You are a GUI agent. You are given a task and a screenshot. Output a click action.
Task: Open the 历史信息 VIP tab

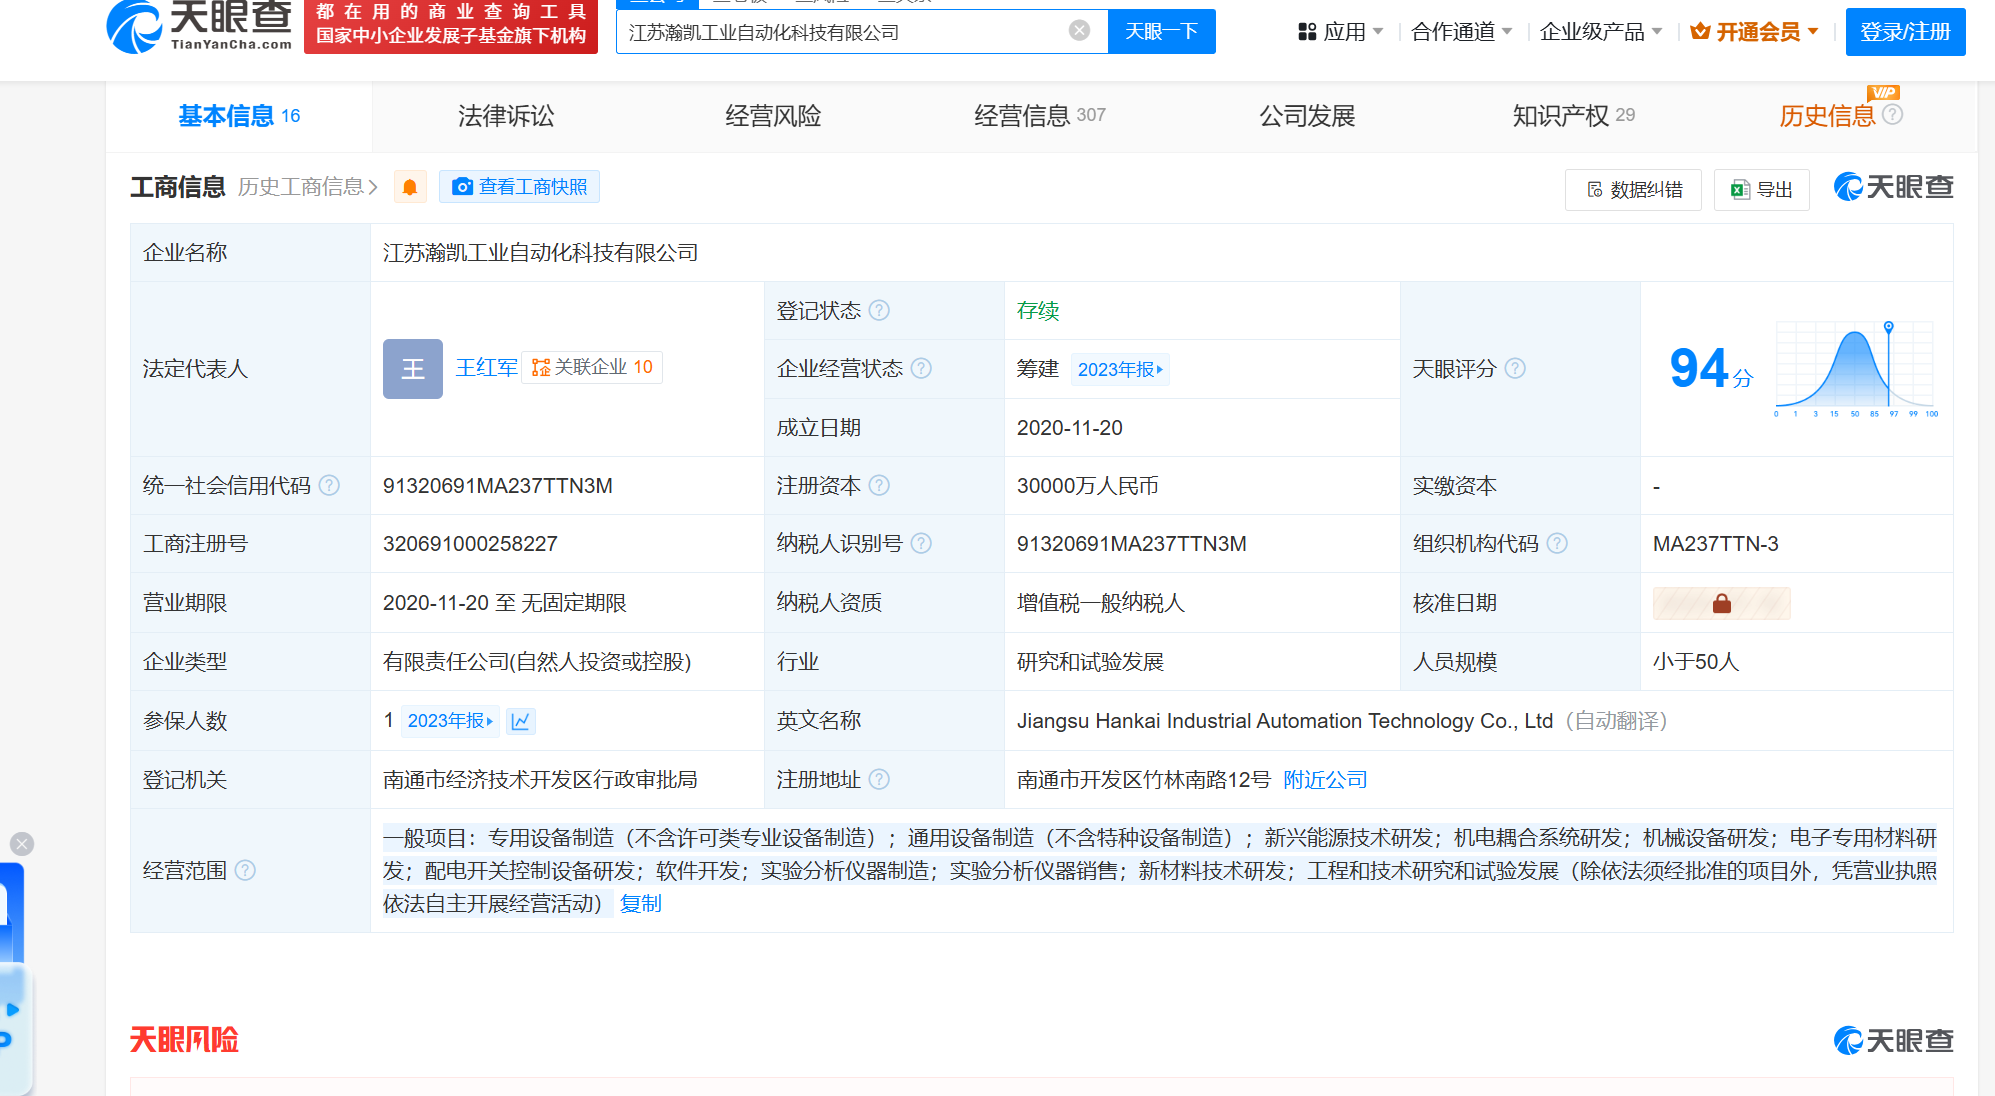1827,116
